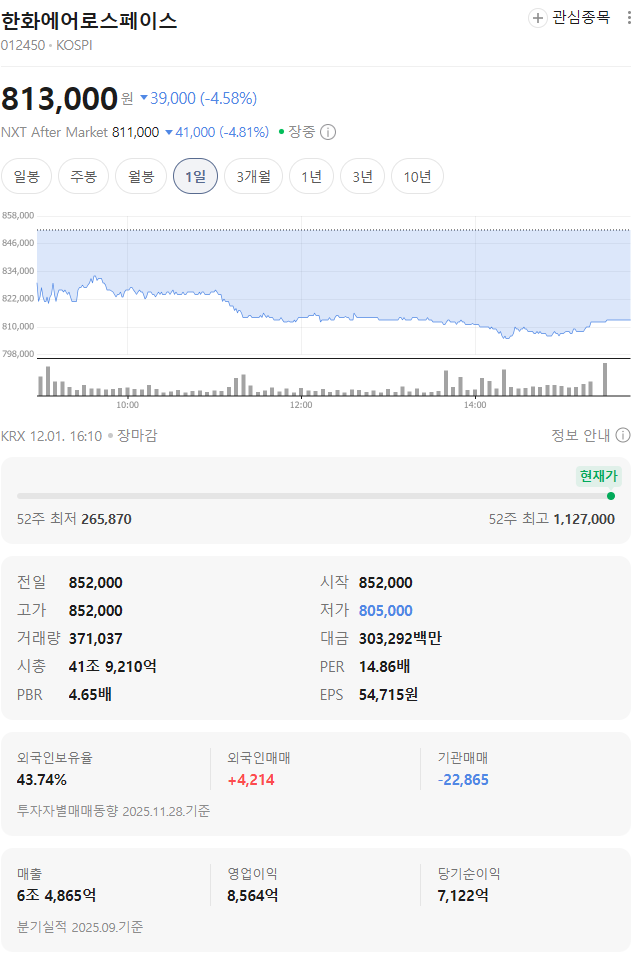
Task: Click the 영업이익 value 8,564억
Action: pyautogui.click(x=253, y=896)
